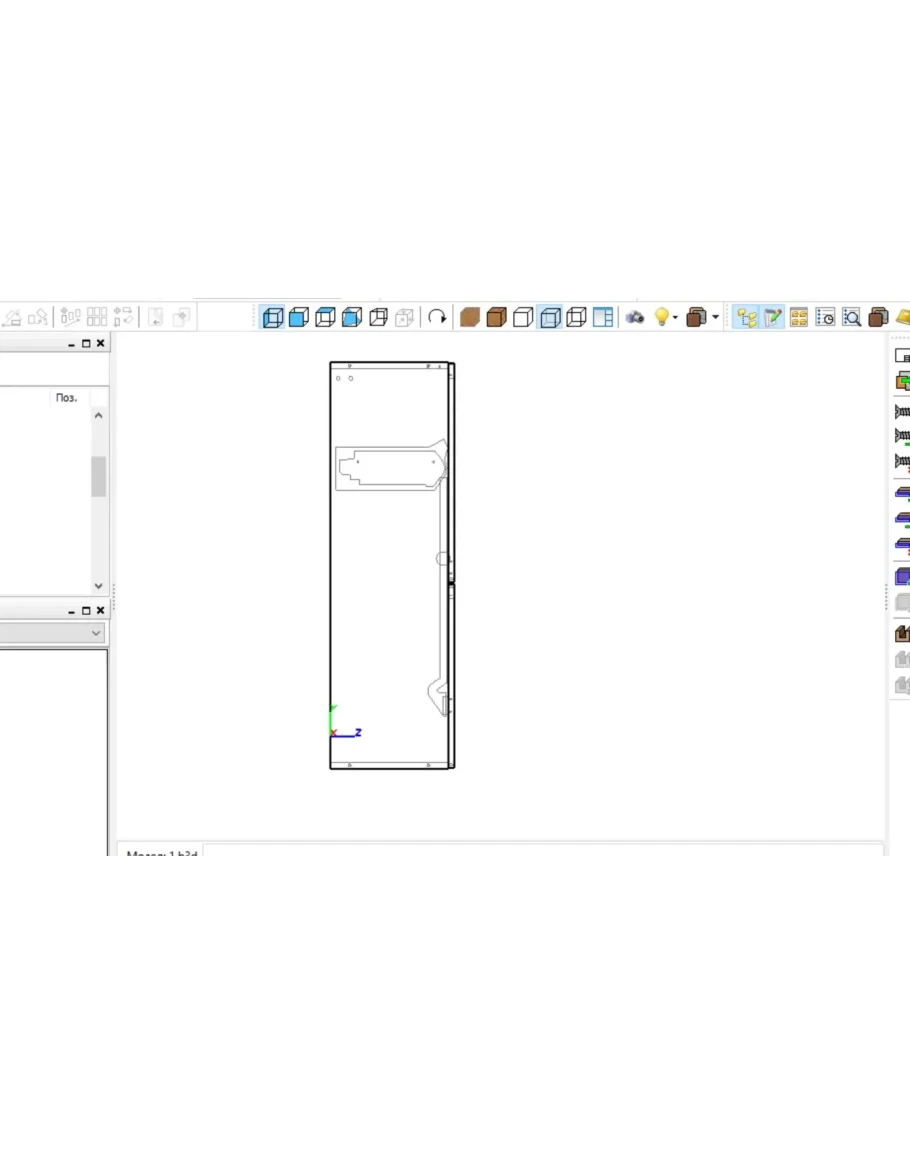Click the camera snapshot icon
The image size is (910, 1155).
pyautogui.click(x=635, y=318)
